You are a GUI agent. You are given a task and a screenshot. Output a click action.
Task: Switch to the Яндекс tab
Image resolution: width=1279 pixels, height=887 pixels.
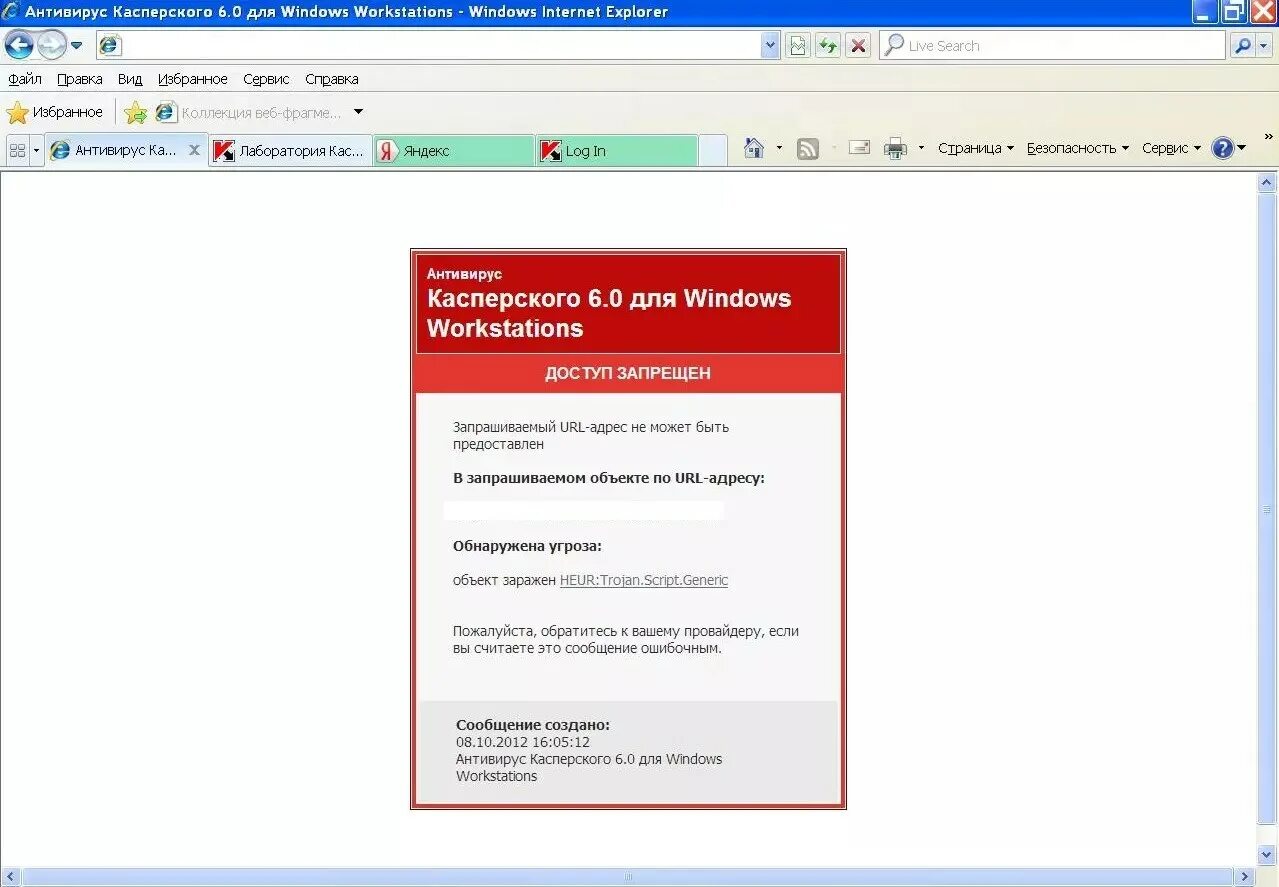454,151
